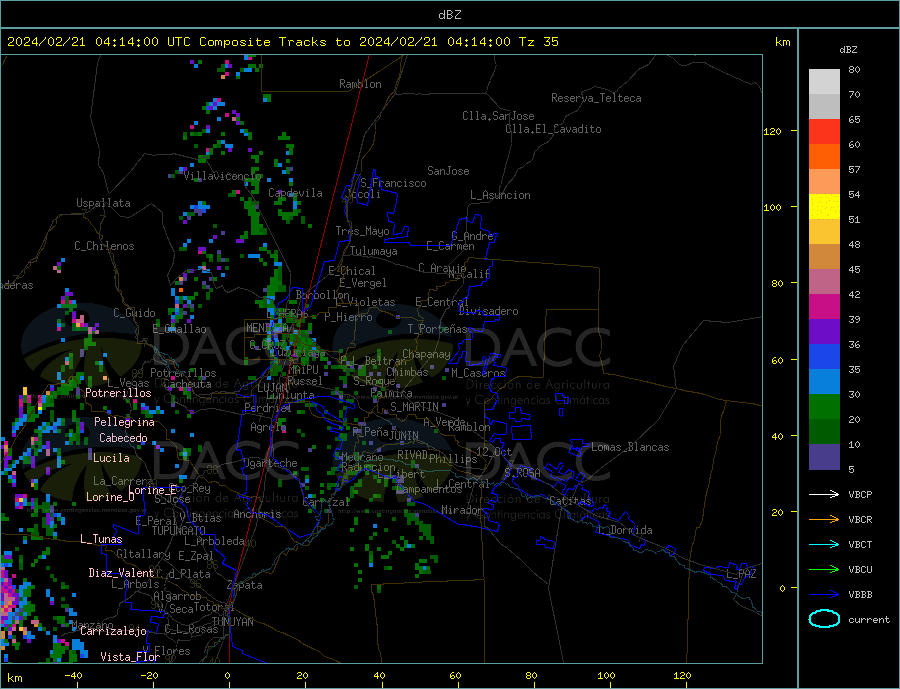Select the light gray 80 dBZ swatch

(x=824, y=82)
